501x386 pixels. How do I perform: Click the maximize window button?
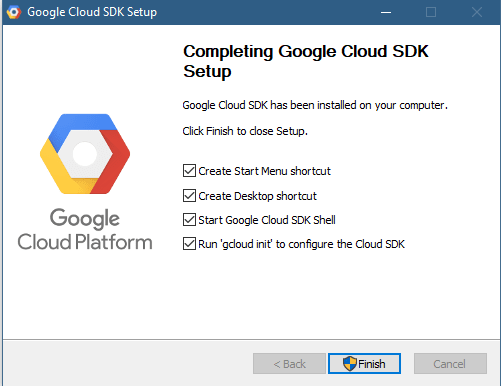(x=431, y=12)
